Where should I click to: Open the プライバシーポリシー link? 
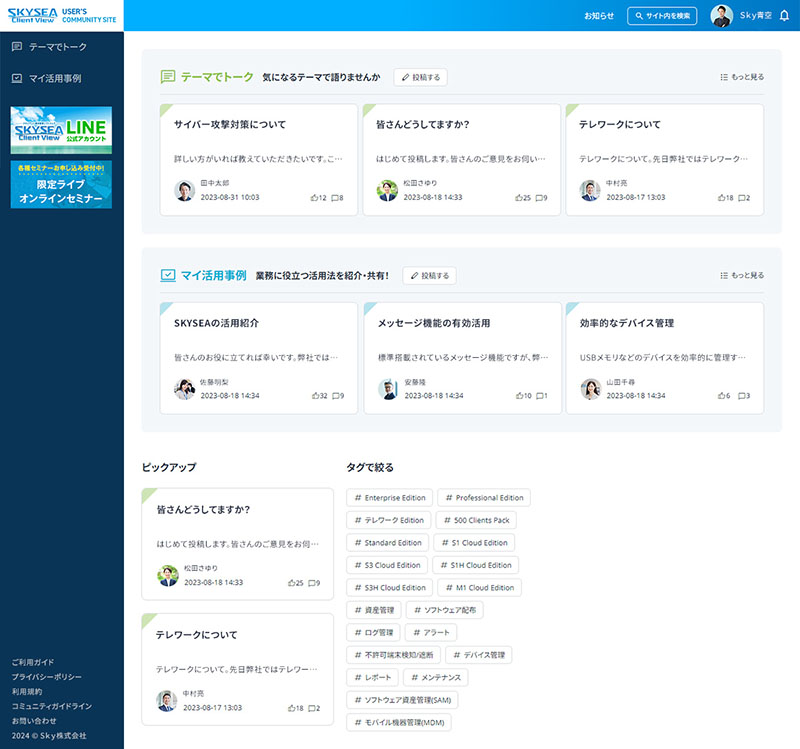click(46, 677)
